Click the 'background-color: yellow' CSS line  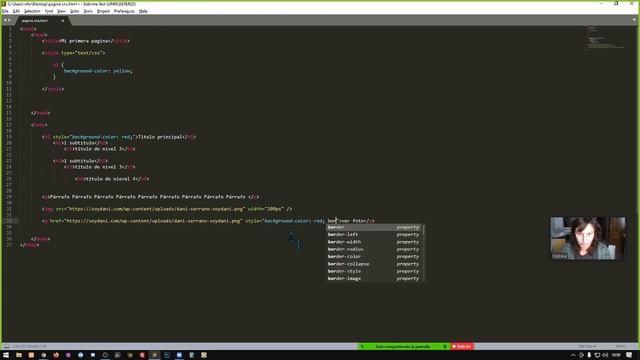pyautogui.click(x=98, y=71)
